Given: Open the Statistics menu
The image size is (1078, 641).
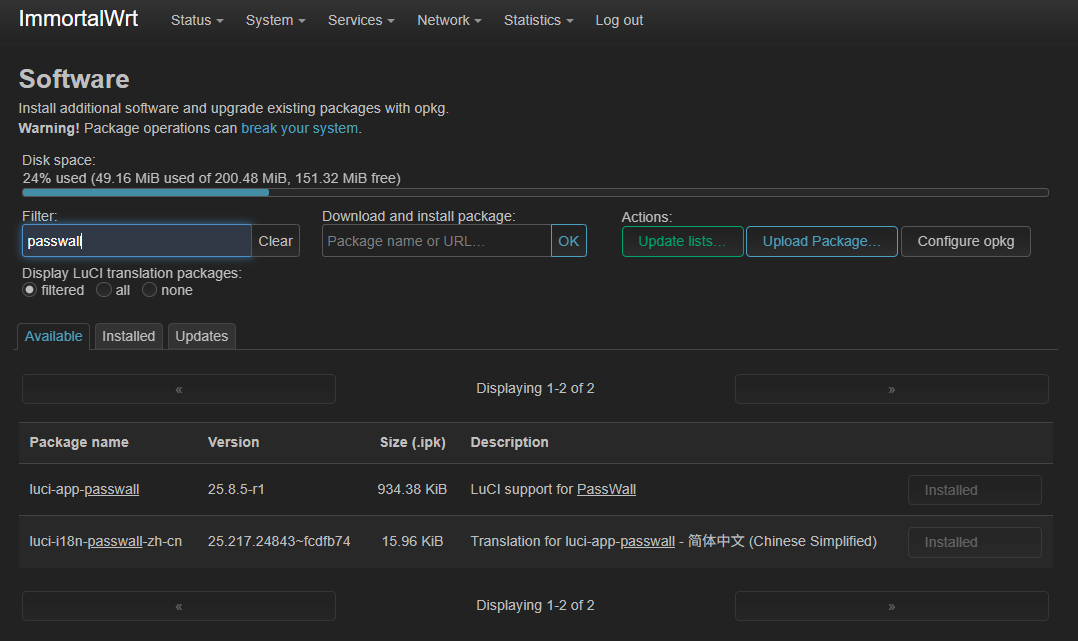Looking at the screenshot, I should point(538,20).
